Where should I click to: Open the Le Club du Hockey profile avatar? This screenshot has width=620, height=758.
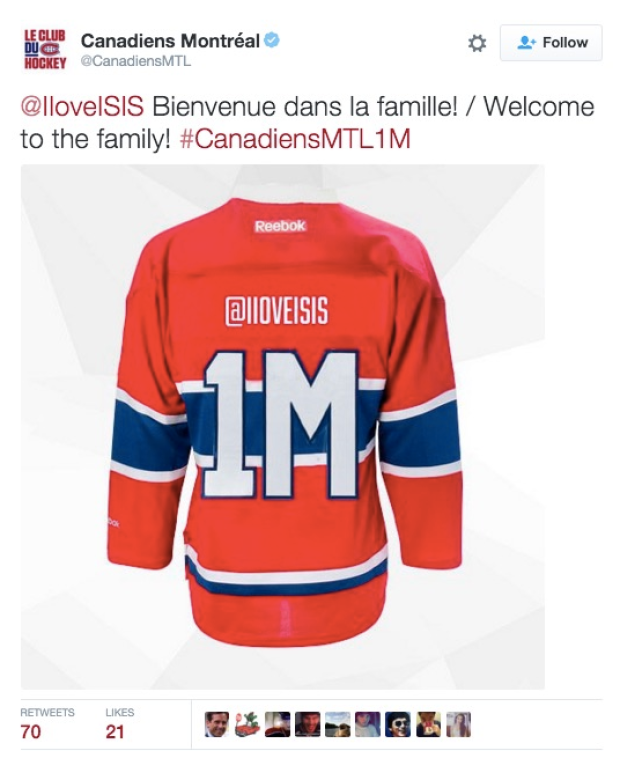45,49
